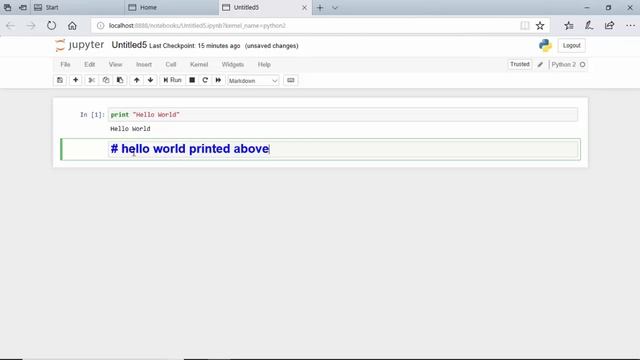Open the Edit menu
This screenshot has width=640, height=360.
(x=90, y=64)
